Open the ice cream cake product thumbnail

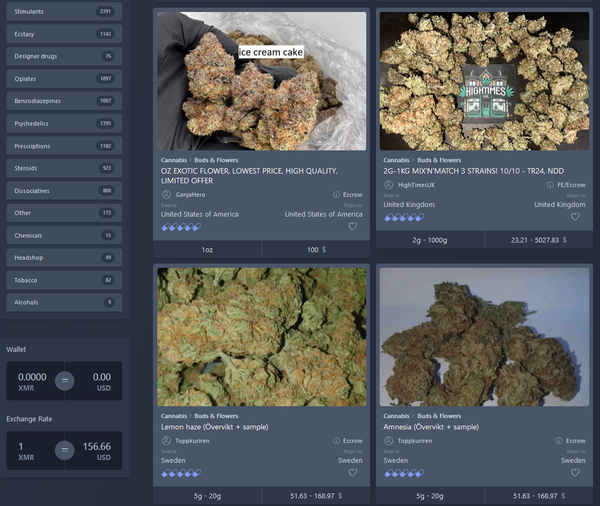261,81
